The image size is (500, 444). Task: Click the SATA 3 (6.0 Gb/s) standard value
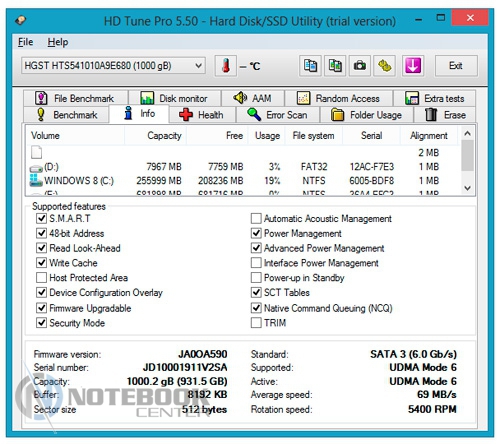(413, 354)
